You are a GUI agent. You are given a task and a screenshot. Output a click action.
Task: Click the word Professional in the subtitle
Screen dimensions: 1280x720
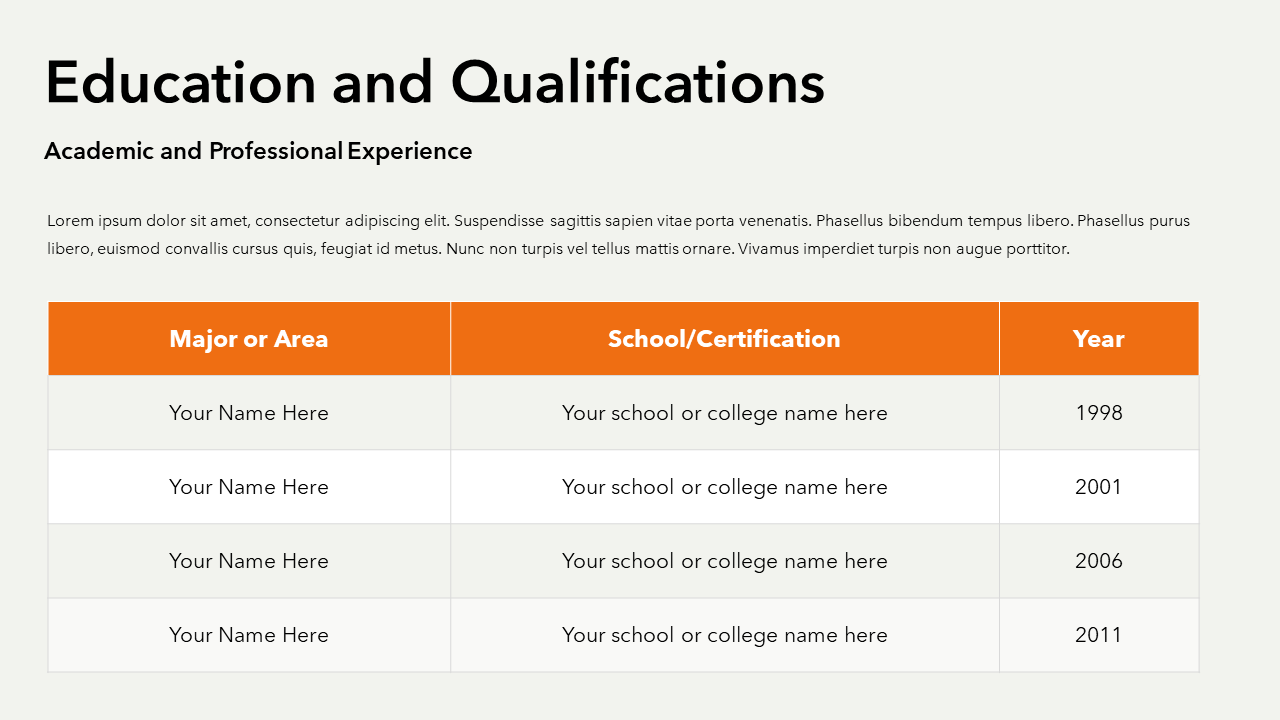tap(275, 151)
